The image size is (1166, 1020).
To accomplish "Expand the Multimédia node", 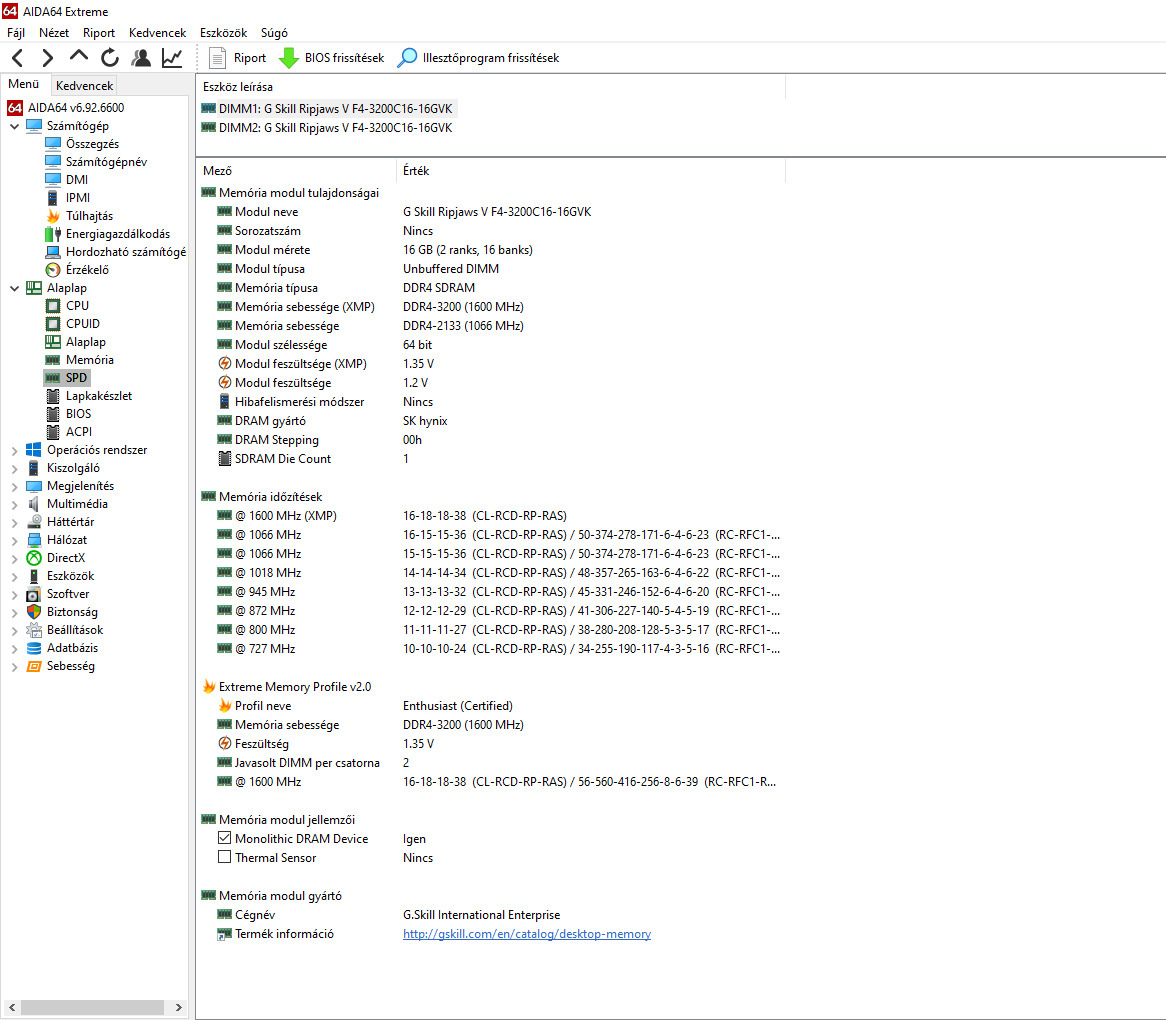I will [14, 504].
